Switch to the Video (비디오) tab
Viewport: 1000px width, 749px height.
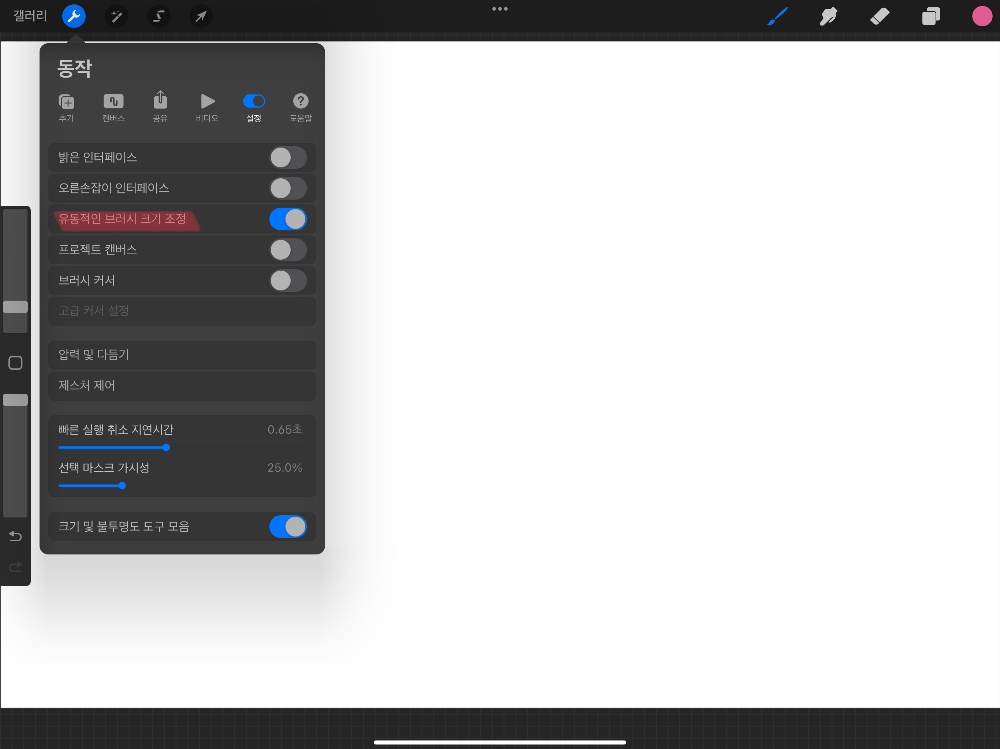(x=207, y=107)
